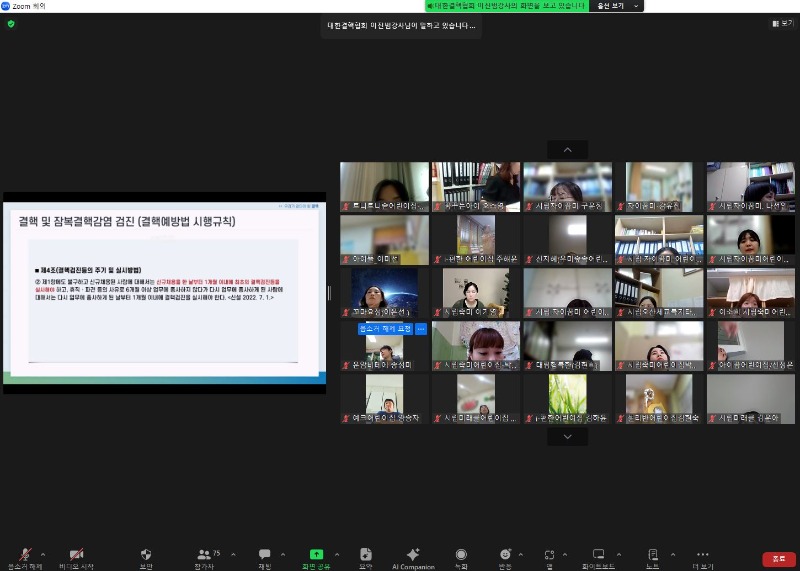The width and height of the screenshot is (800, 571).
Task: Open the View layout menu top right
Action: [782, 23]
